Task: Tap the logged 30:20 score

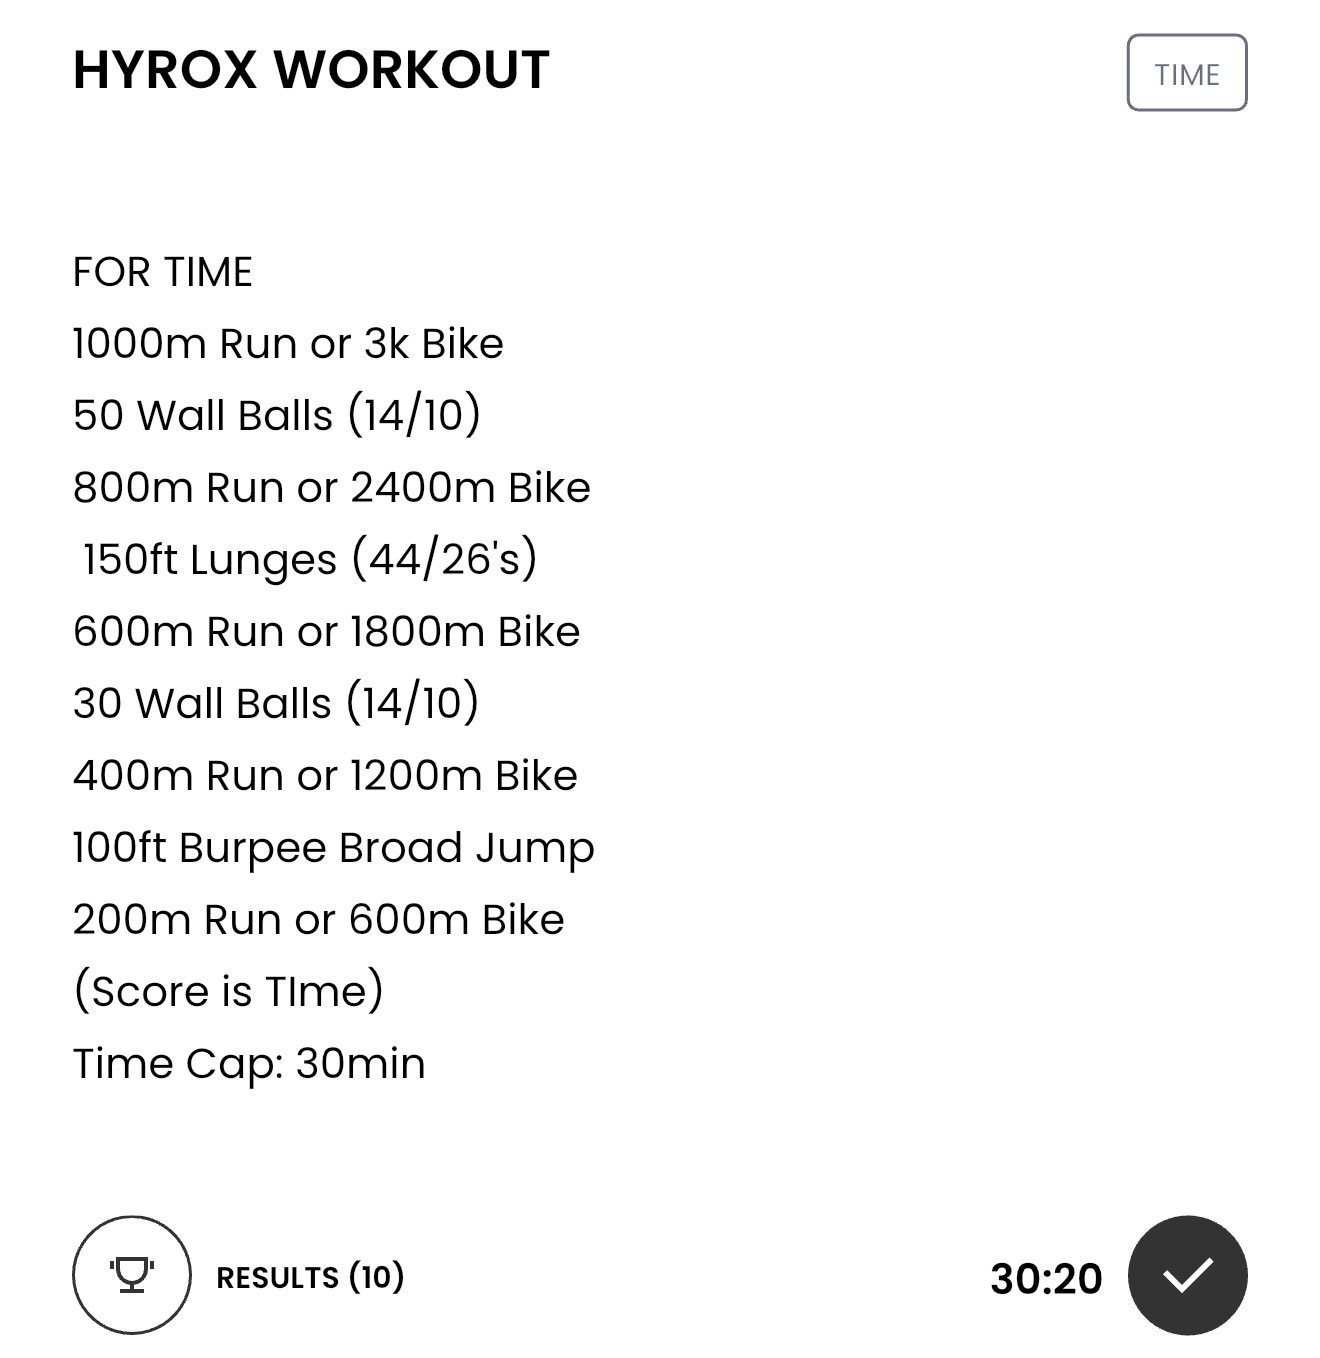Action: point(1046,1278)
